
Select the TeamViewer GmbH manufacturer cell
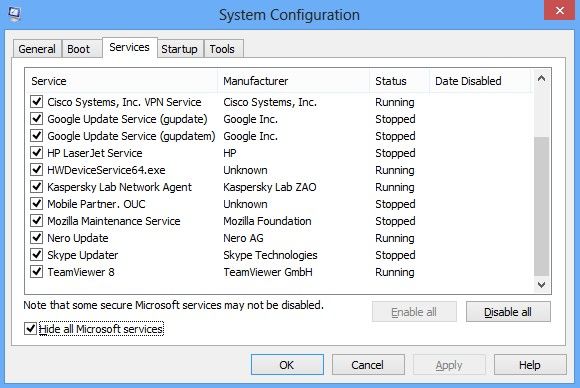coord(268,272)
